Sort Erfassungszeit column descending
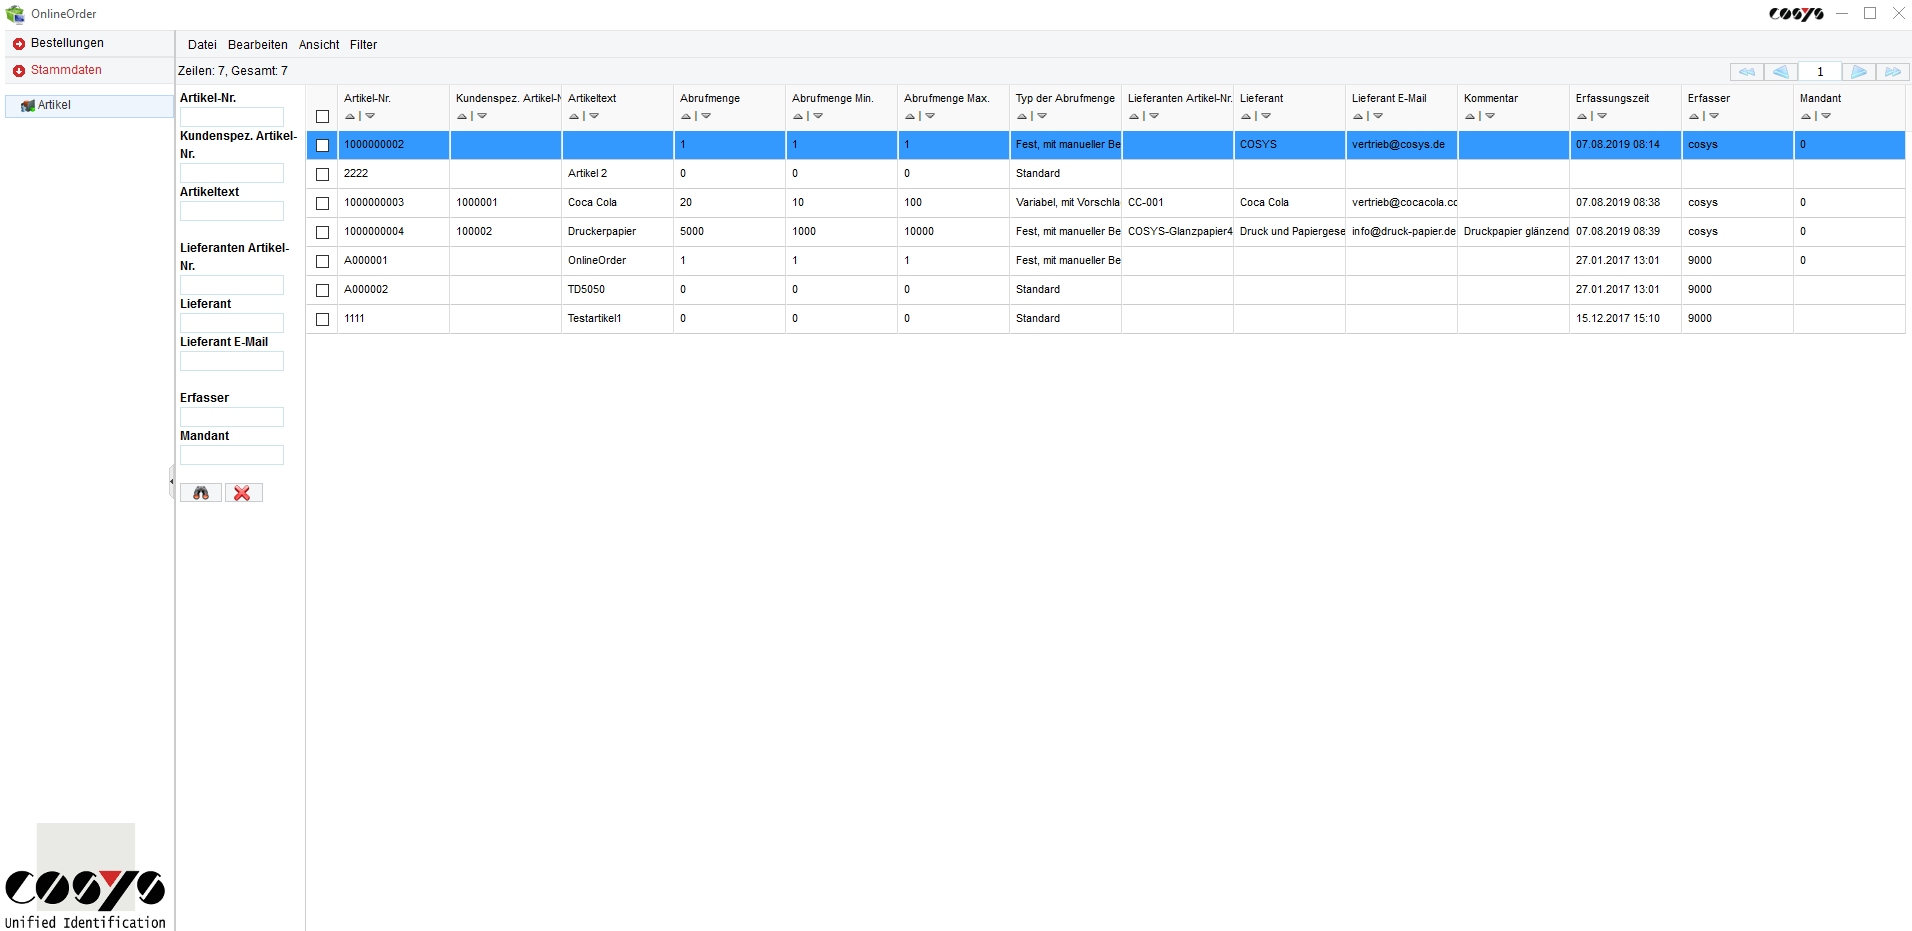 [1602, 116]
